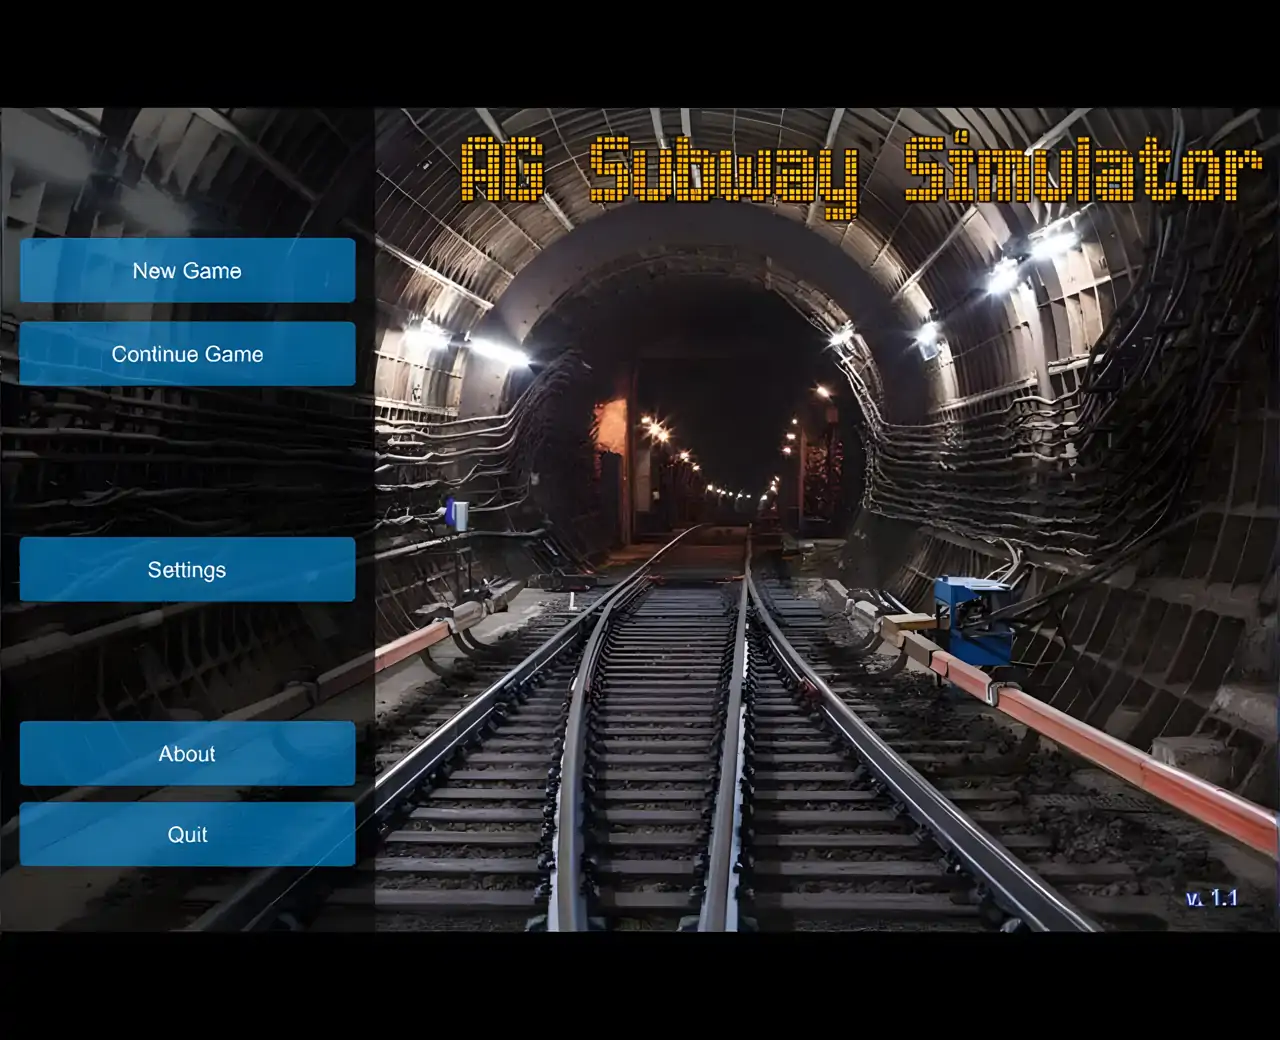The image size is (1280, 1040).
Task: Open the About screen
Action: click(187, 753)
